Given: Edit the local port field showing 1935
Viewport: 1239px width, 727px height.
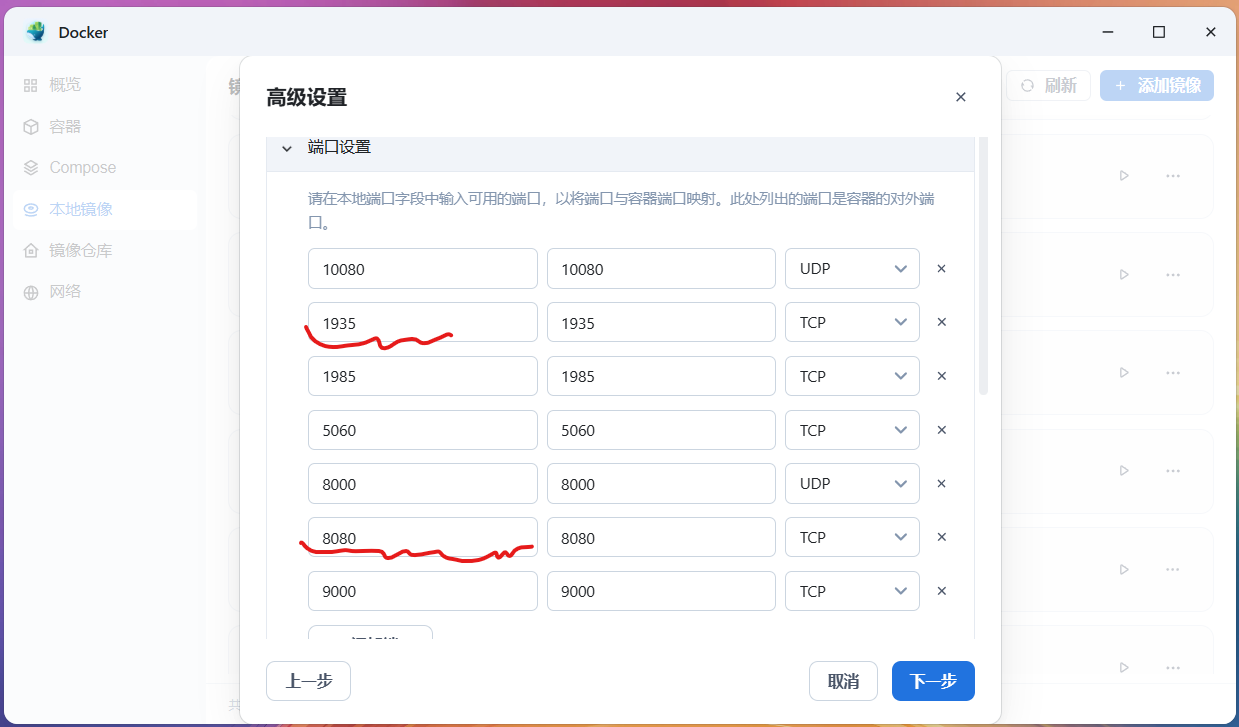Looking at the screenshot, I should (x=423, y=322).
